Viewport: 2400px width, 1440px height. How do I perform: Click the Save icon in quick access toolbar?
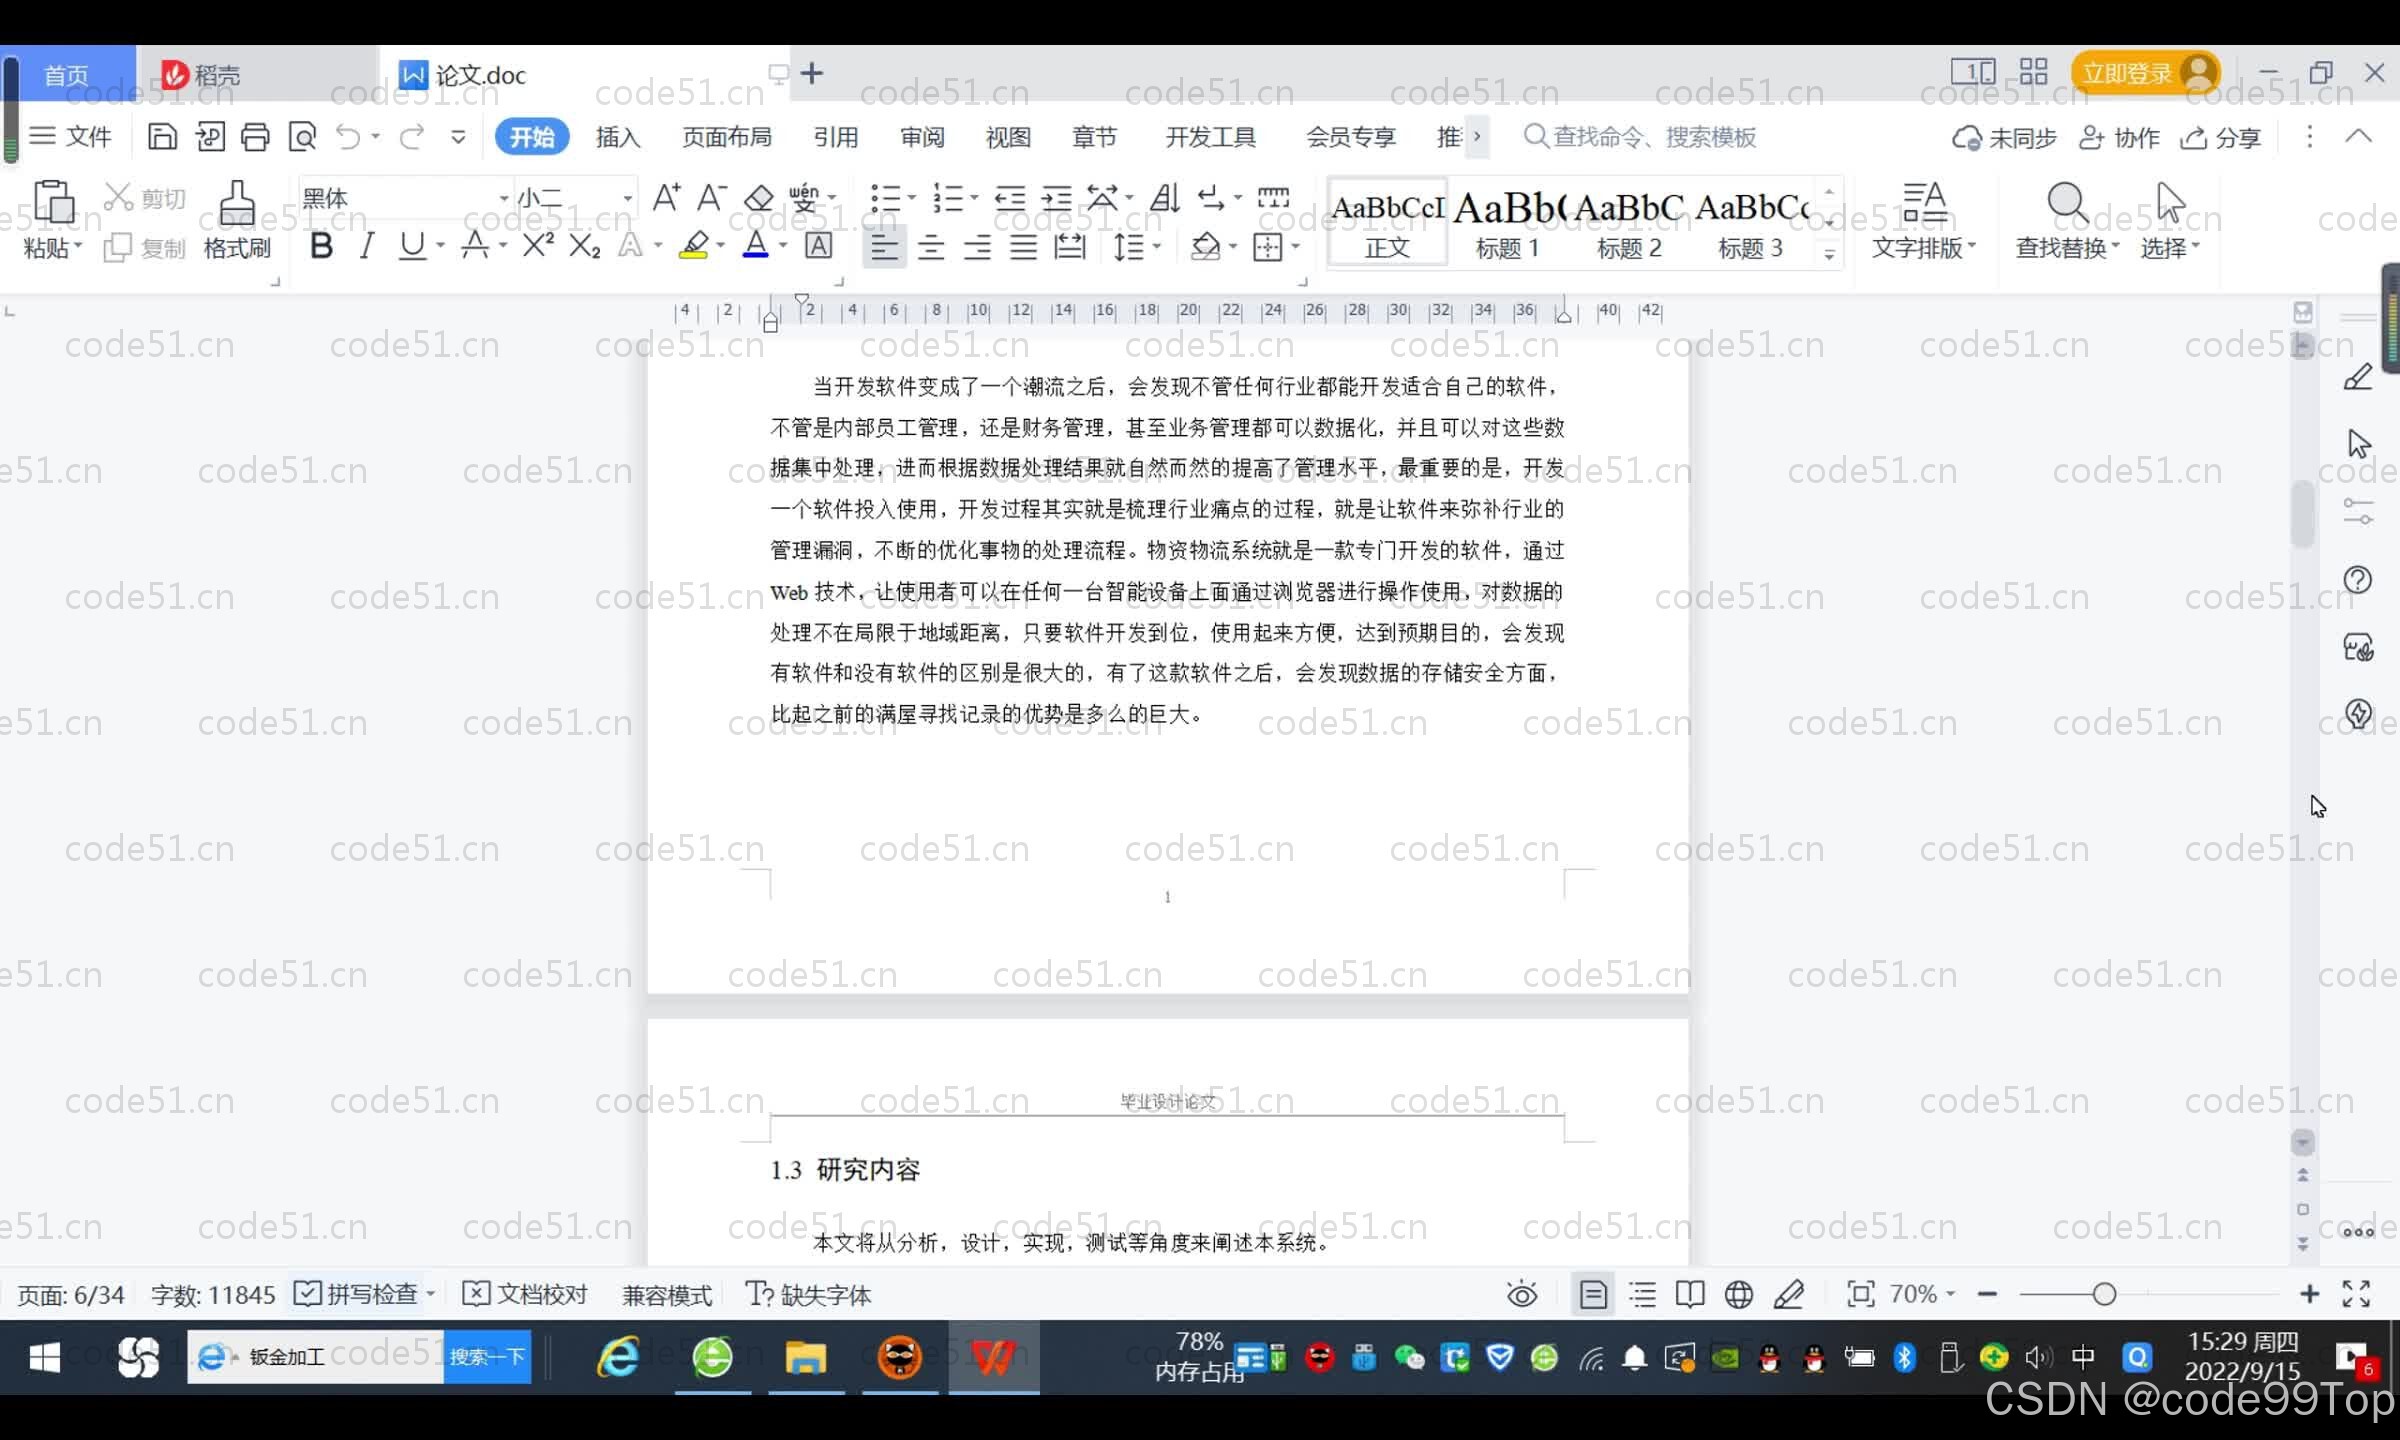pos(162,136)
